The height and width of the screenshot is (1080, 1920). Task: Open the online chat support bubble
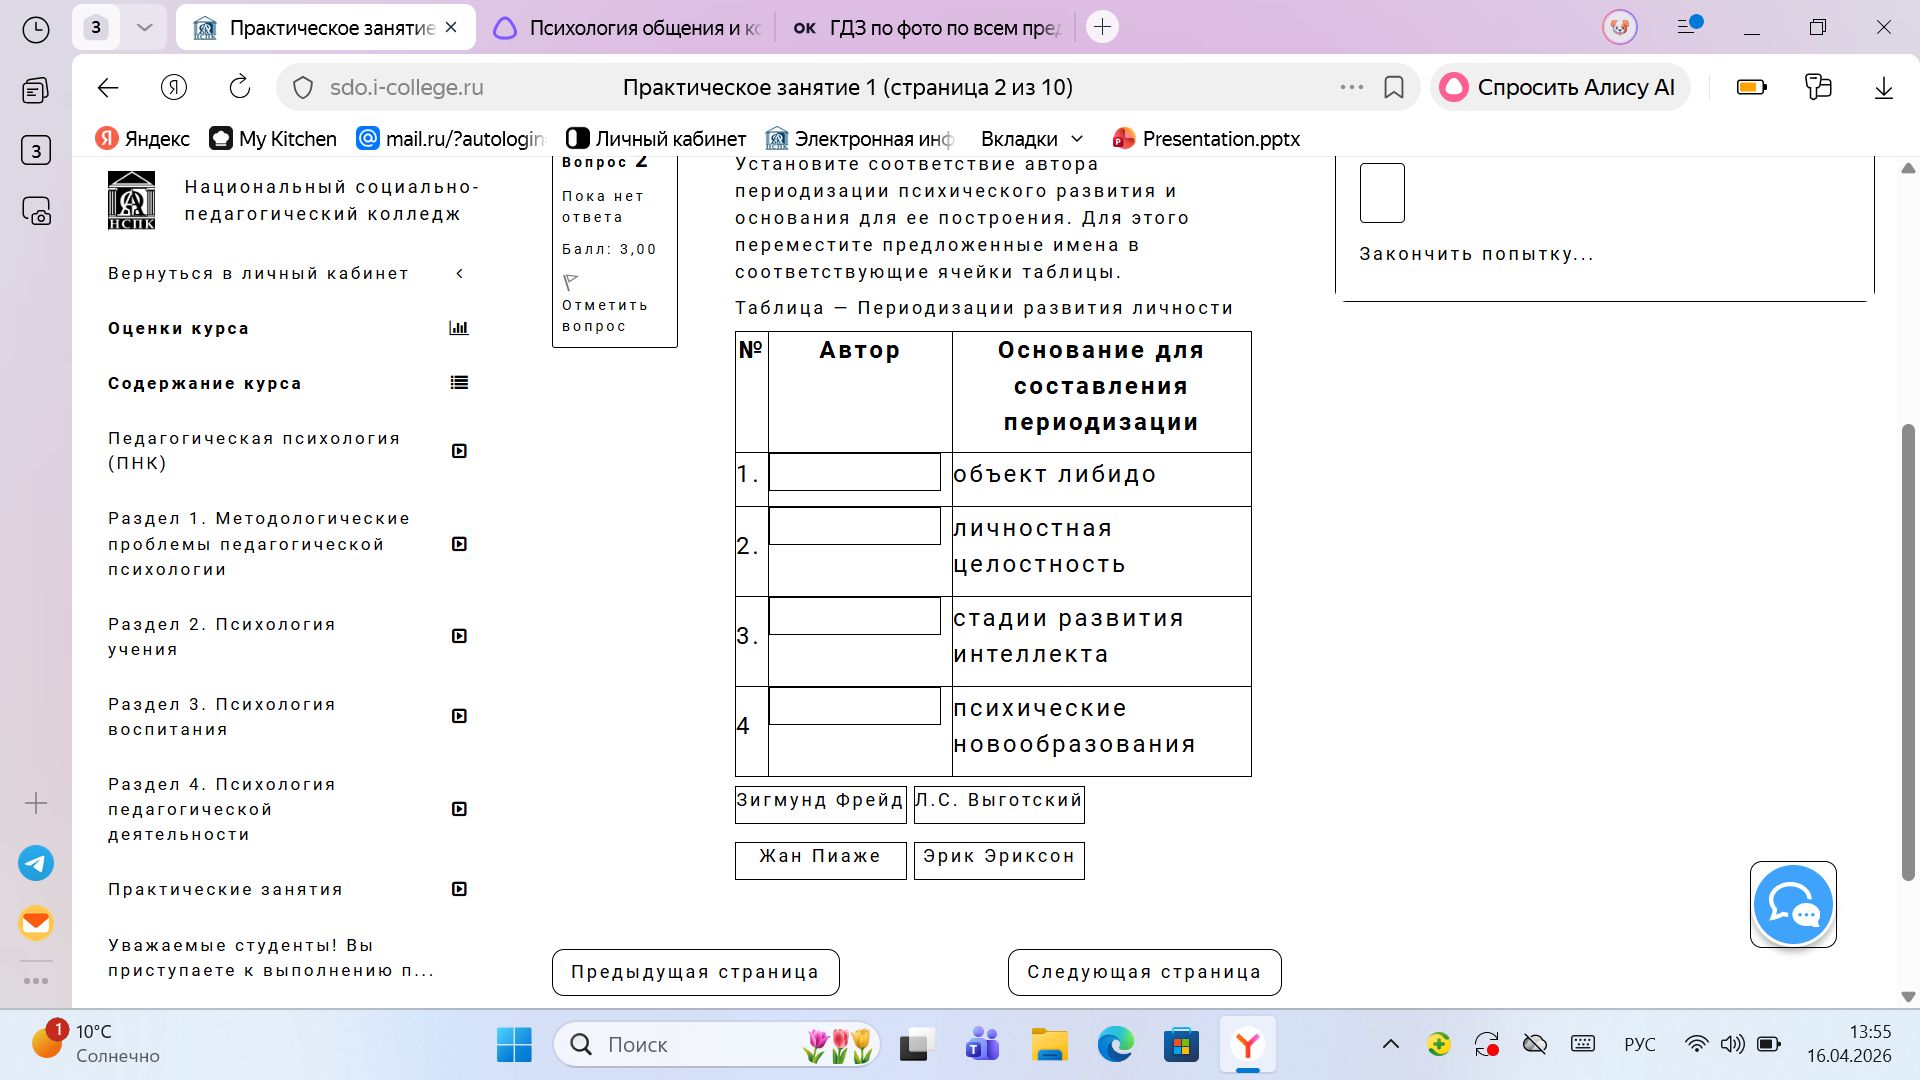point(1793,905)
